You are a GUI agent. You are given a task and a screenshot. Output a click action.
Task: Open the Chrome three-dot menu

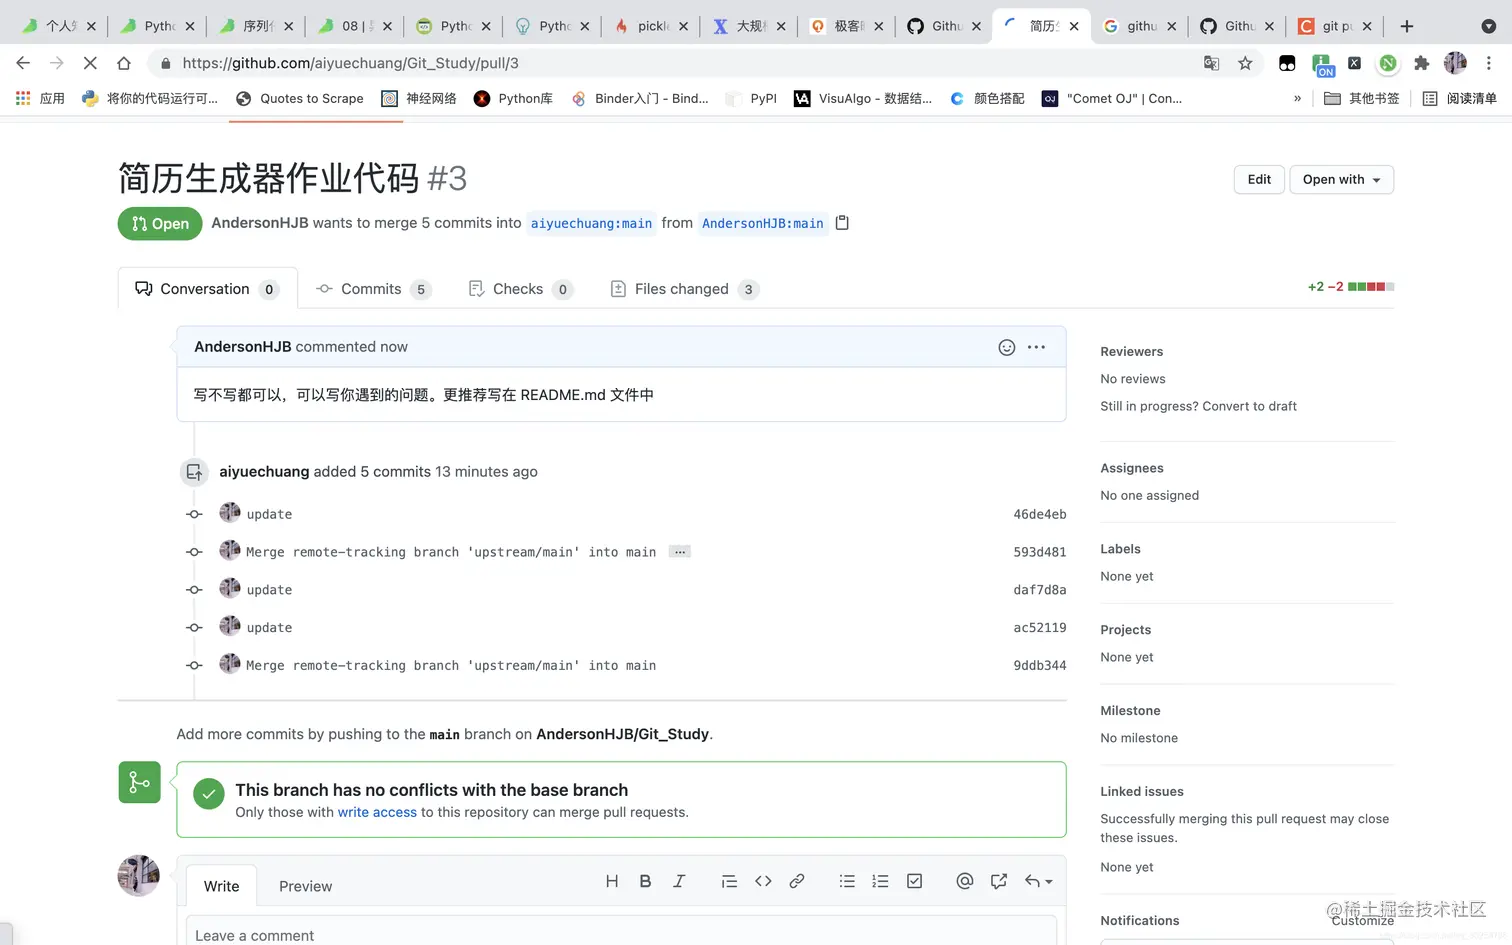pos(1489,63)
